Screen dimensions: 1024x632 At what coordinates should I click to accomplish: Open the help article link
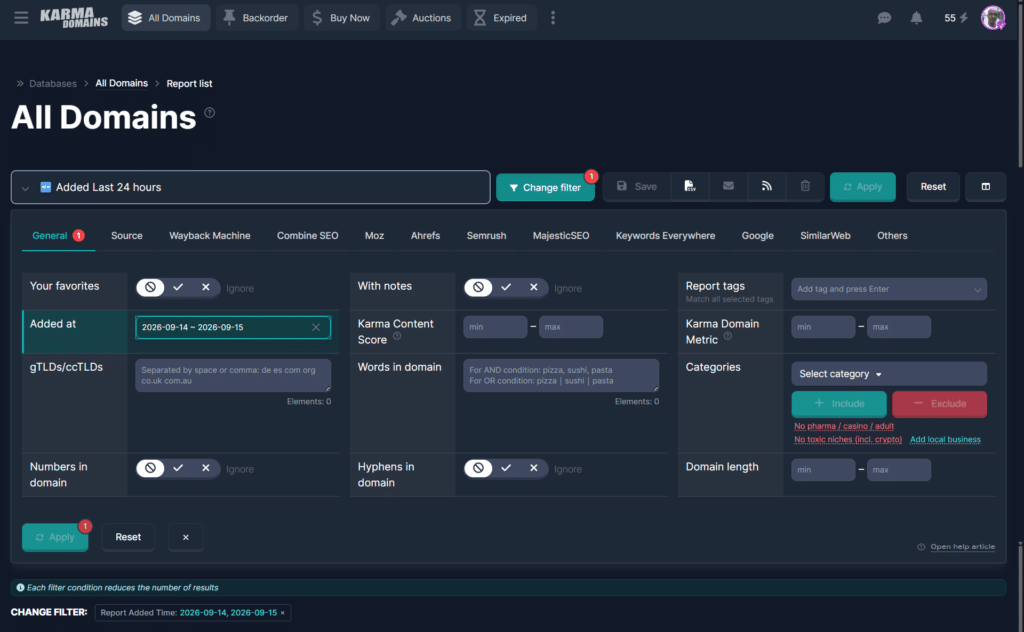click(962, 546)
